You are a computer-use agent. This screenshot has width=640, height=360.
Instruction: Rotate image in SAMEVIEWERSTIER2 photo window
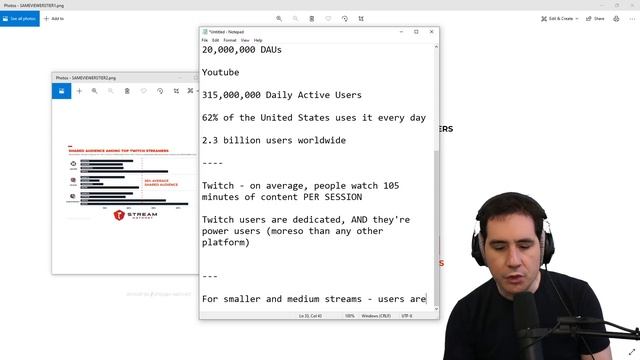click(160, 91)
